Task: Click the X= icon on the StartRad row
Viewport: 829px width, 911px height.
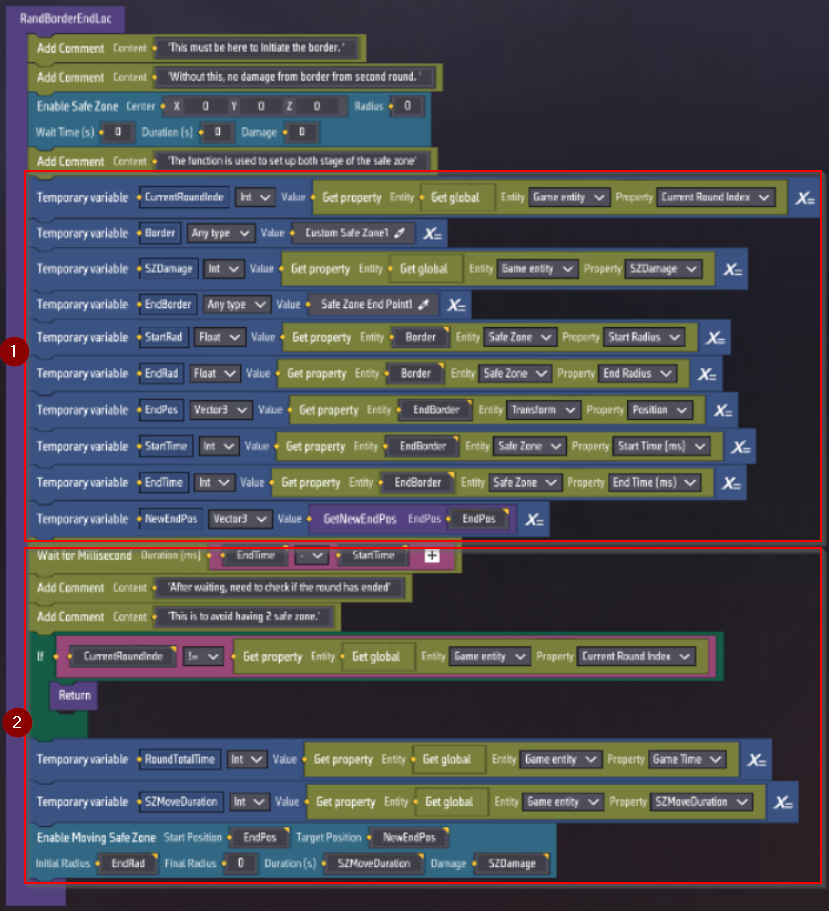Action: (714, 338)
